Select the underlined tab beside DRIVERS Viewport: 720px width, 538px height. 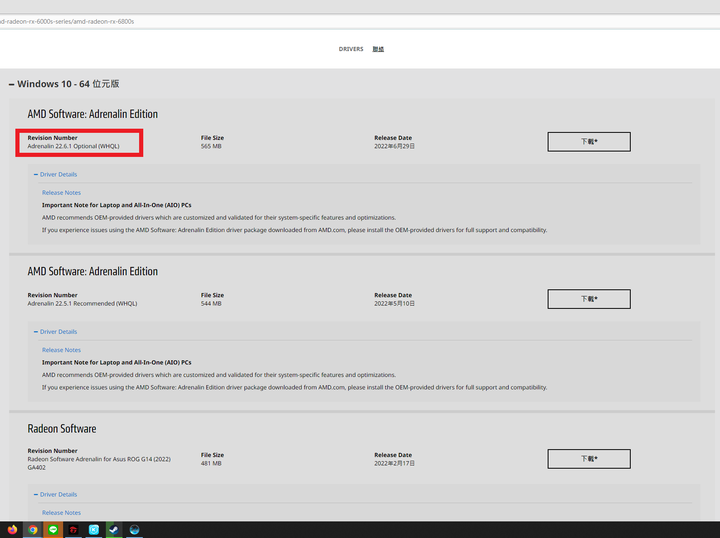click(378, 49)
